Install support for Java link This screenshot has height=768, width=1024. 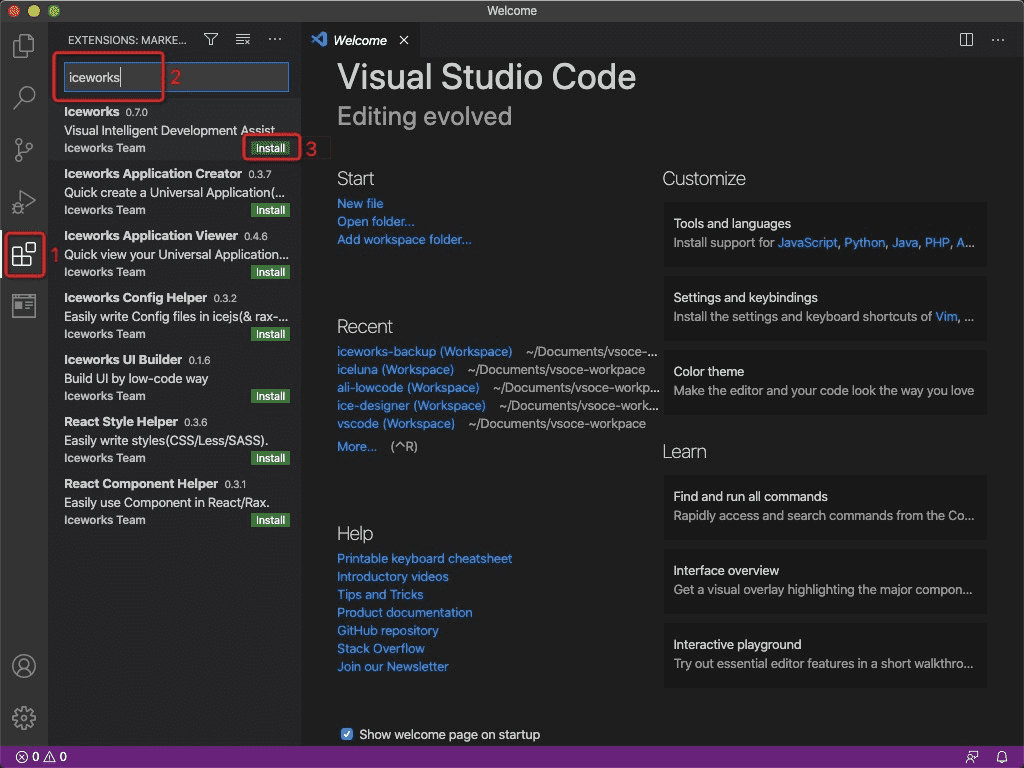click(904, 243)
